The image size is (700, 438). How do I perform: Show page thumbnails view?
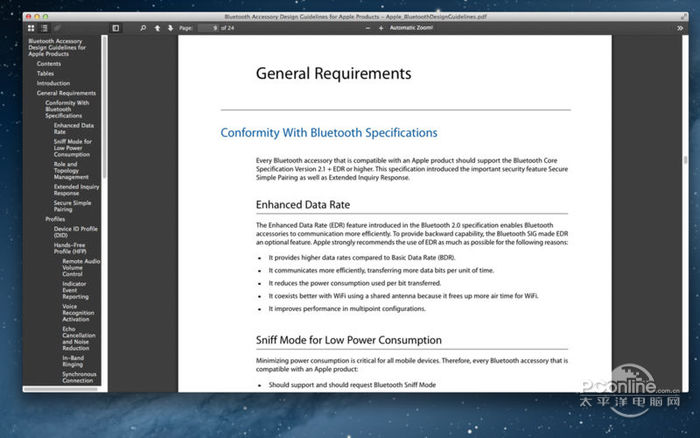(31, 28)
